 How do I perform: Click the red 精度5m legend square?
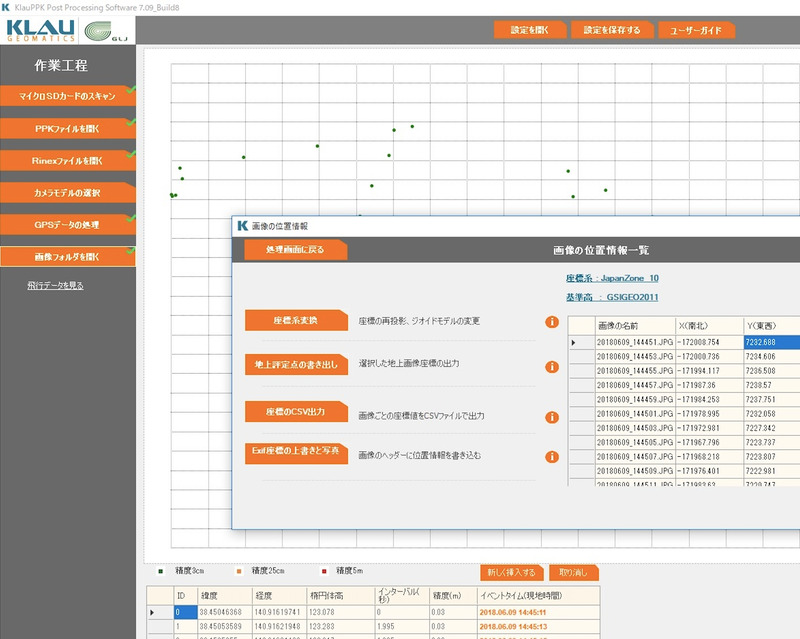click(x=324, y=572)
